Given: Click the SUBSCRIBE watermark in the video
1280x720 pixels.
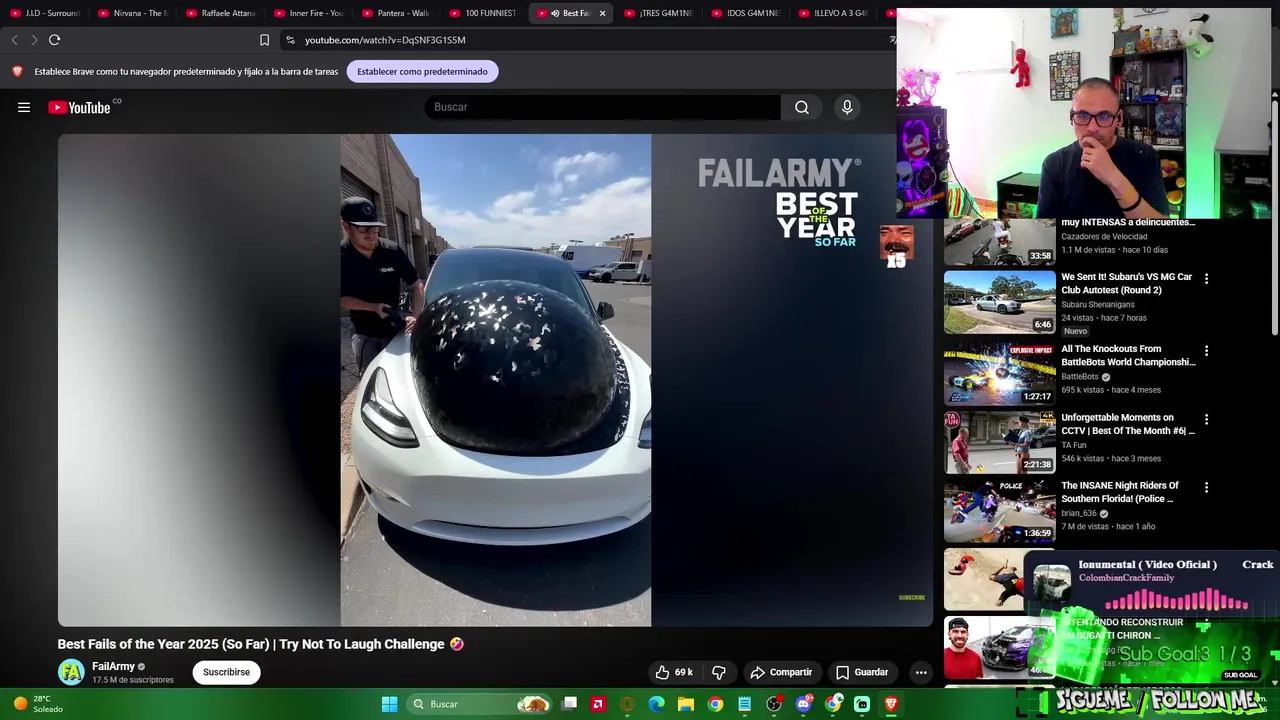Looking at the screenshot, I should click(x=912, y=598).
